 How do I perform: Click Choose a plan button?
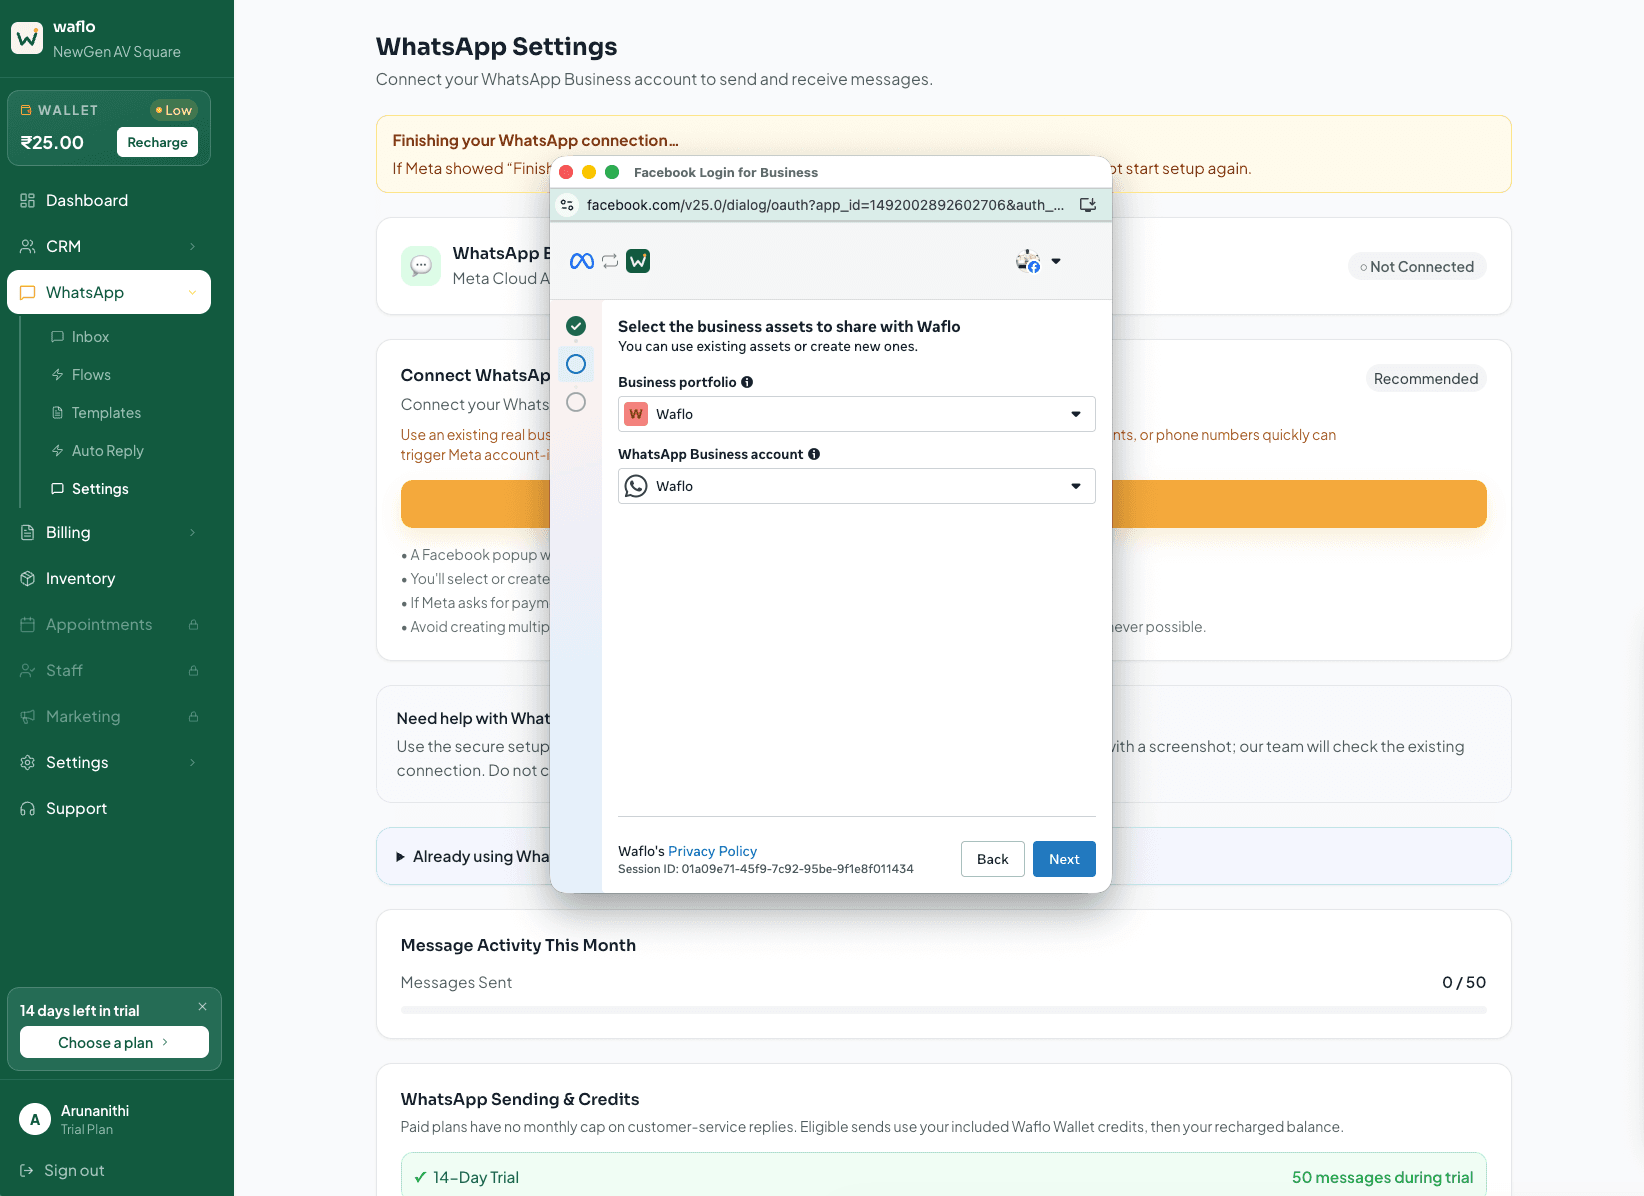(114, 1042)
